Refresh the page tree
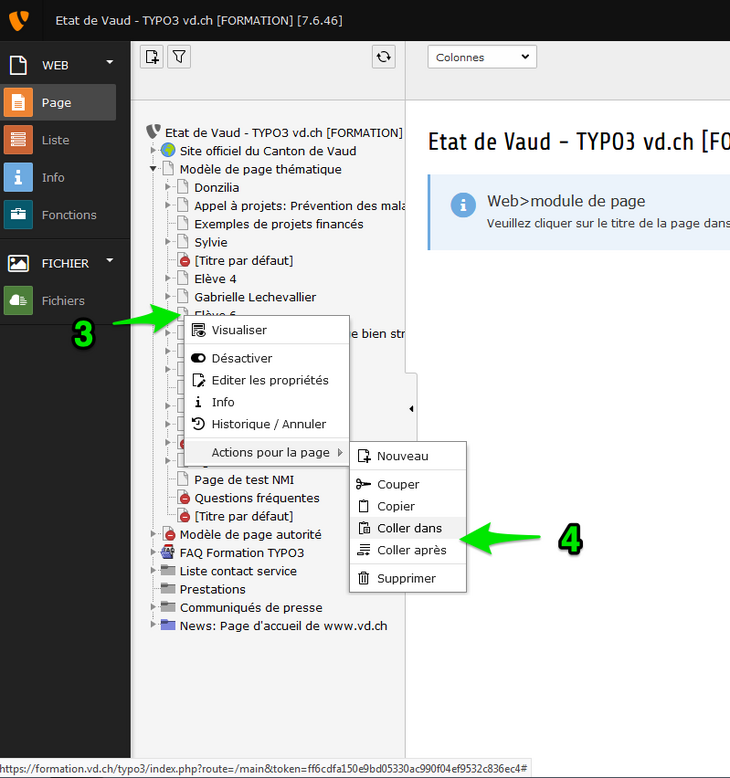Screen dimensions: 730x778 coord(384,57)
